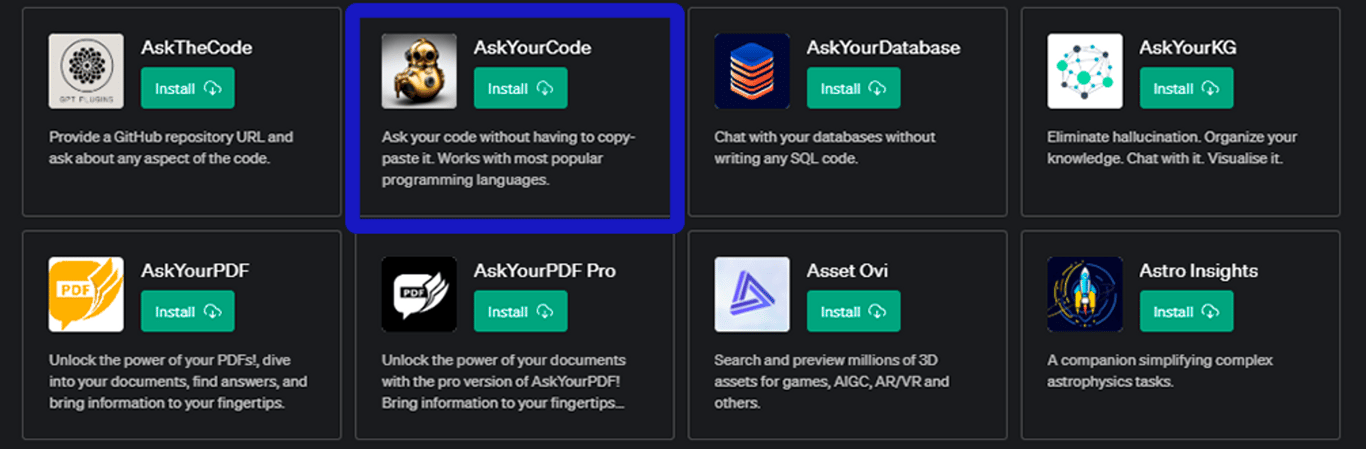Viewport: 1366px width, 449px height.
Task: Click the AskYourPDF orange logo
Action: point(86,294)
